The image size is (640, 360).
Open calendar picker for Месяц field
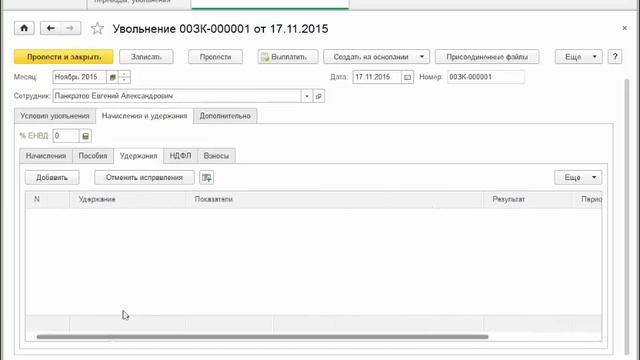[x=112, y=77]
